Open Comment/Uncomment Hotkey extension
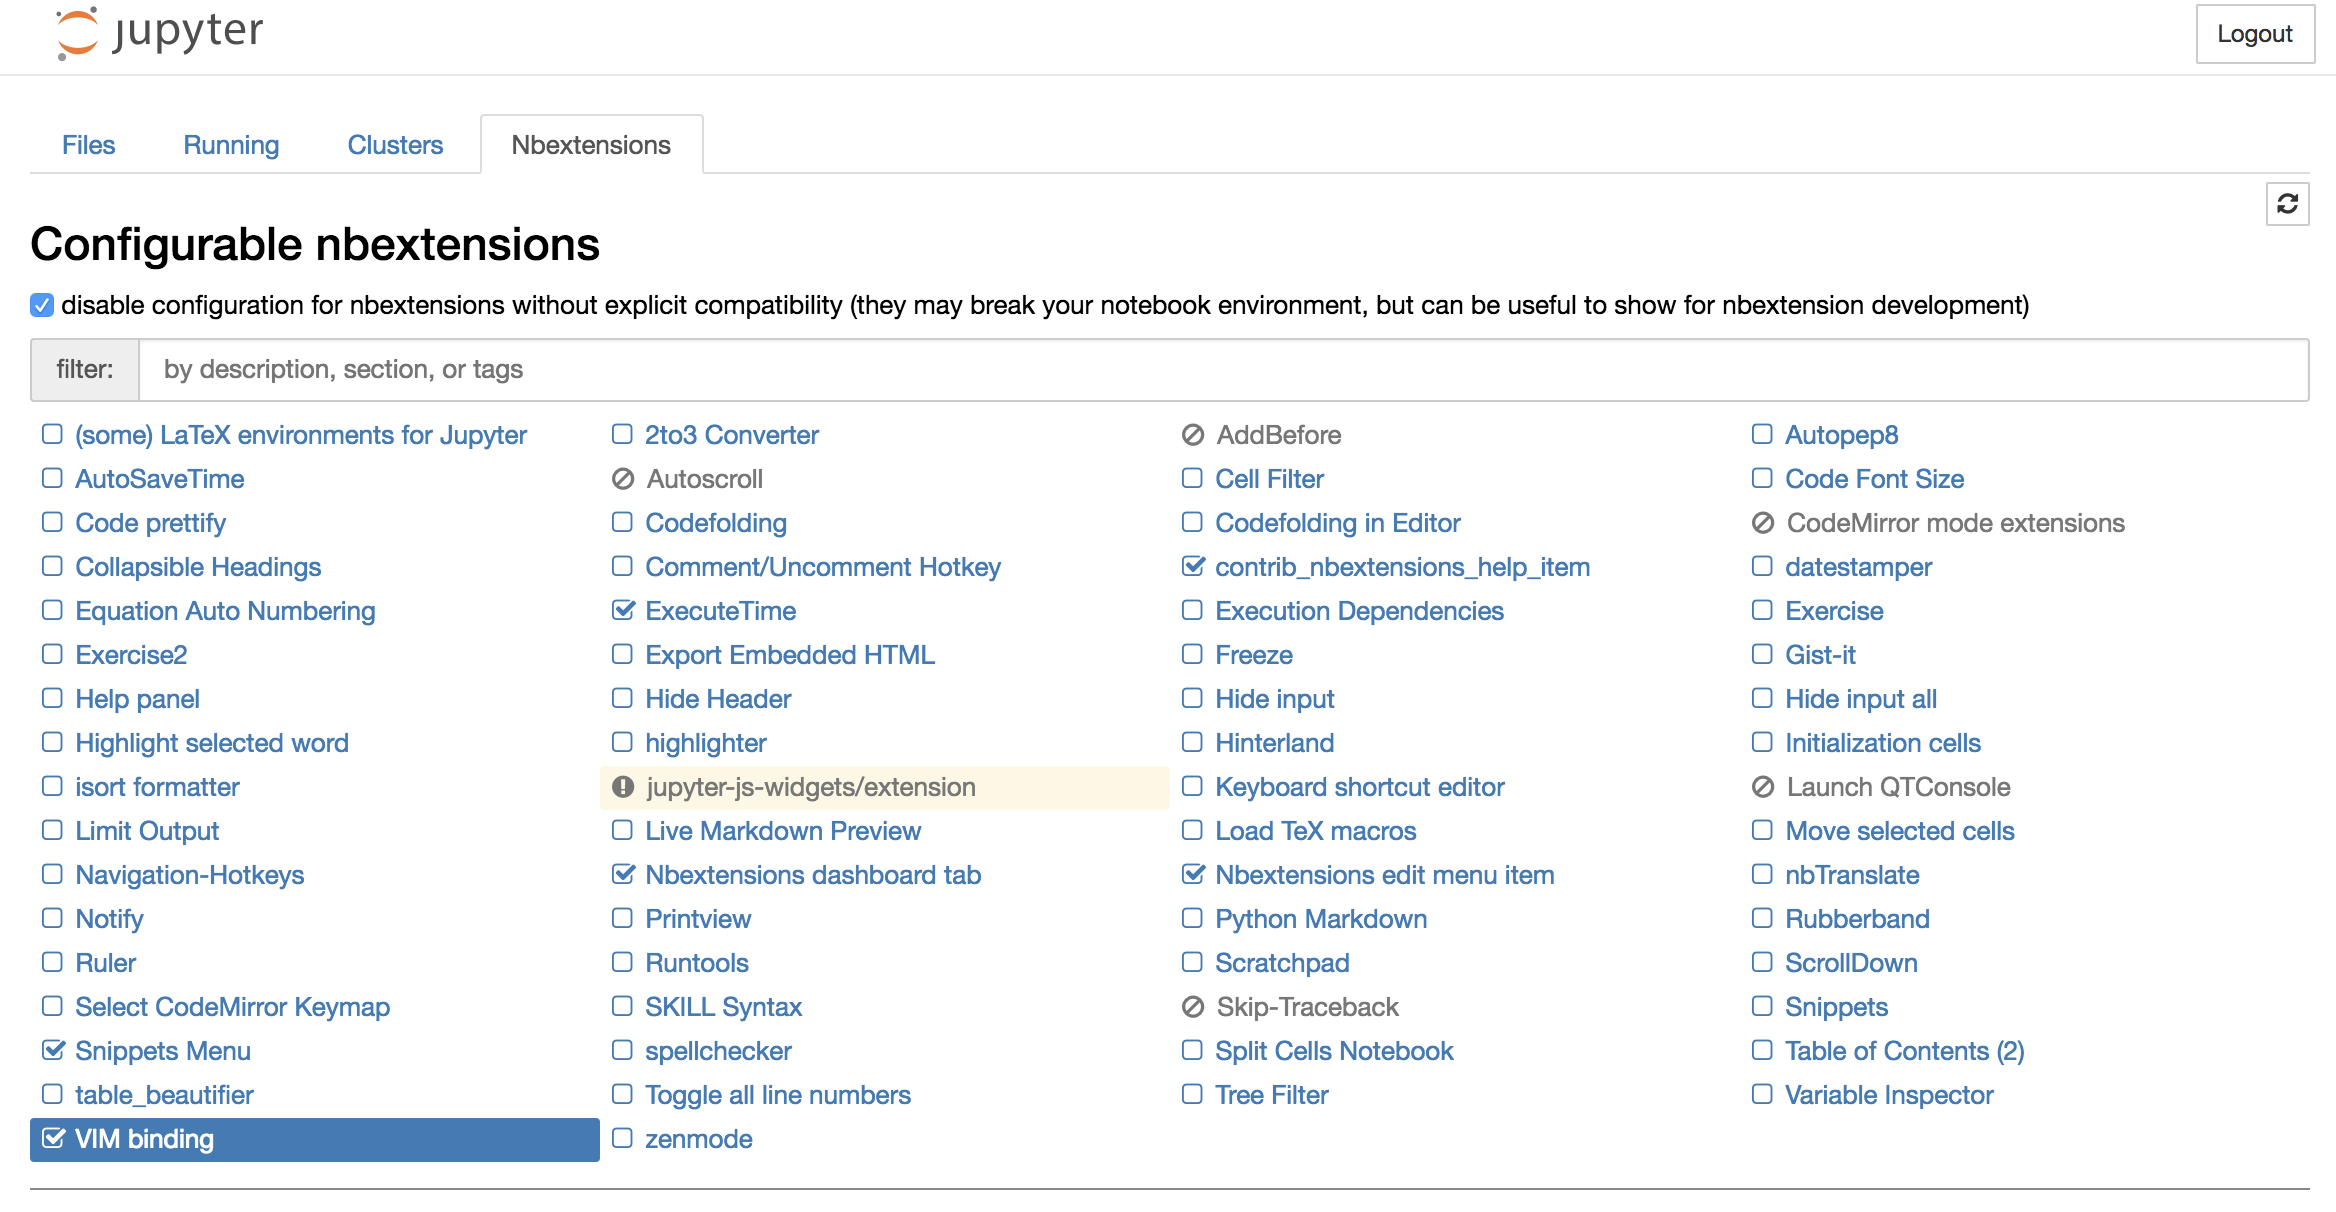This screenshot has width=2336, height=1212. [823, 567]
